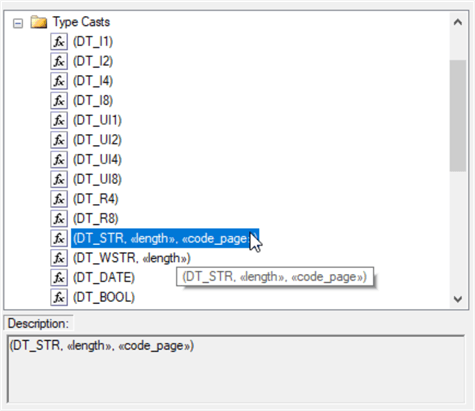
Task: Click the fx icon beside (DT_UI2)
Action: (x=59, y=140)
